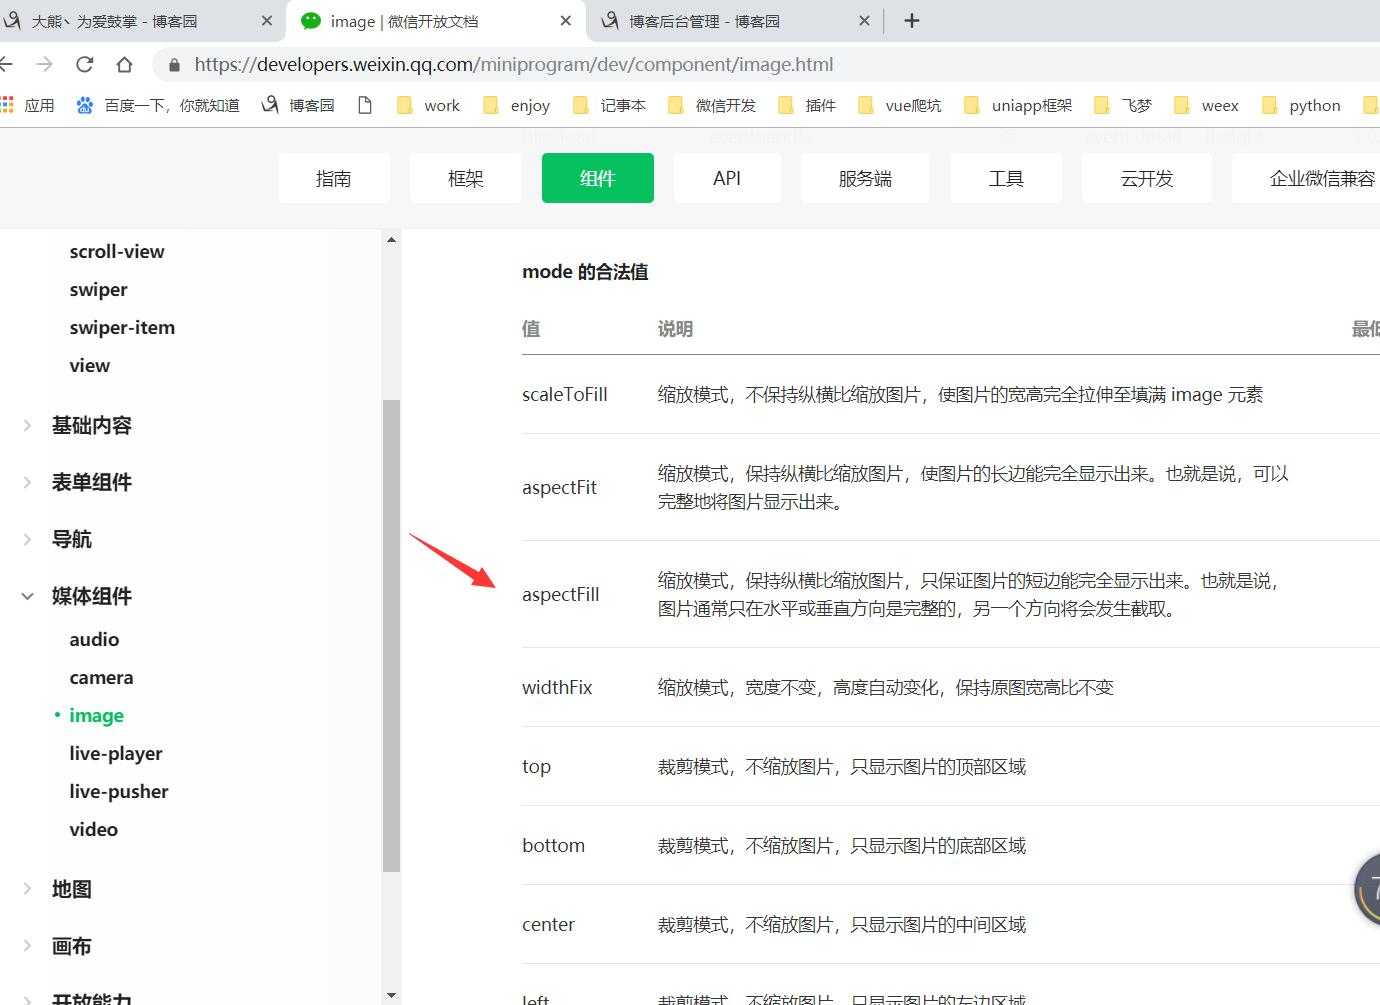Expand the 表单组件 sidebar section
The height and width of the screenshot is (1005, 1380).
(92, 482)
